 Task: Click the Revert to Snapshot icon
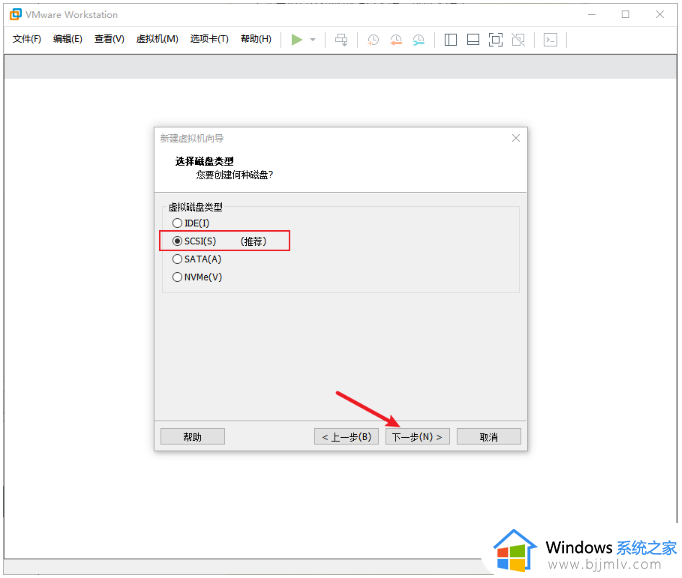tap(396, 40)
